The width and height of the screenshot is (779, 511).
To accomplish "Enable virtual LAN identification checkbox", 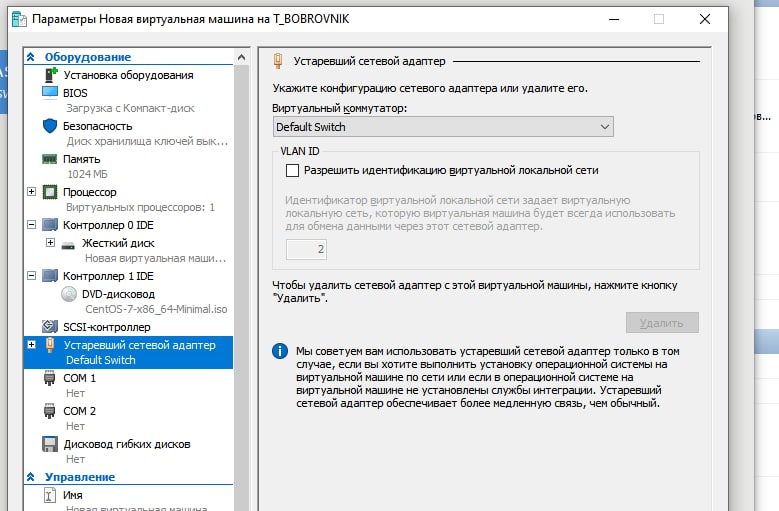I will click(292, 170).
